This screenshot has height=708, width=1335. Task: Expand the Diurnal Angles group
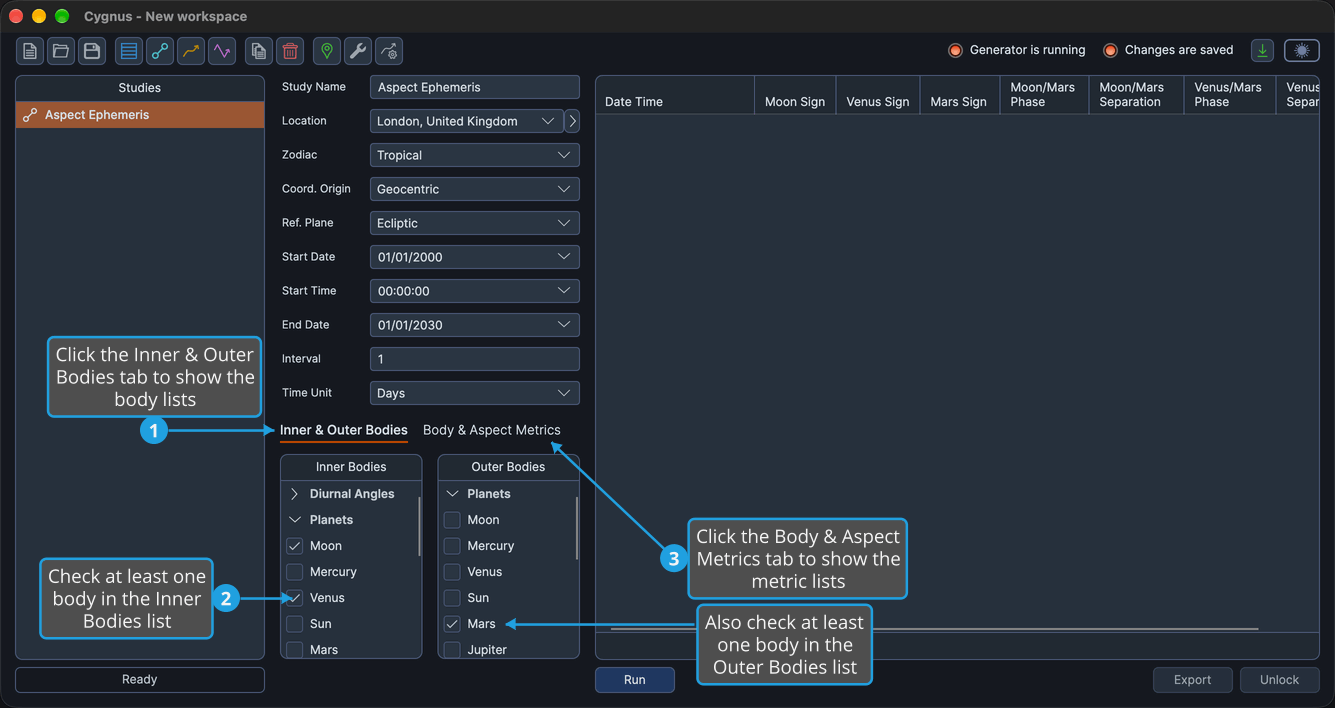click(x=295, y=494)
